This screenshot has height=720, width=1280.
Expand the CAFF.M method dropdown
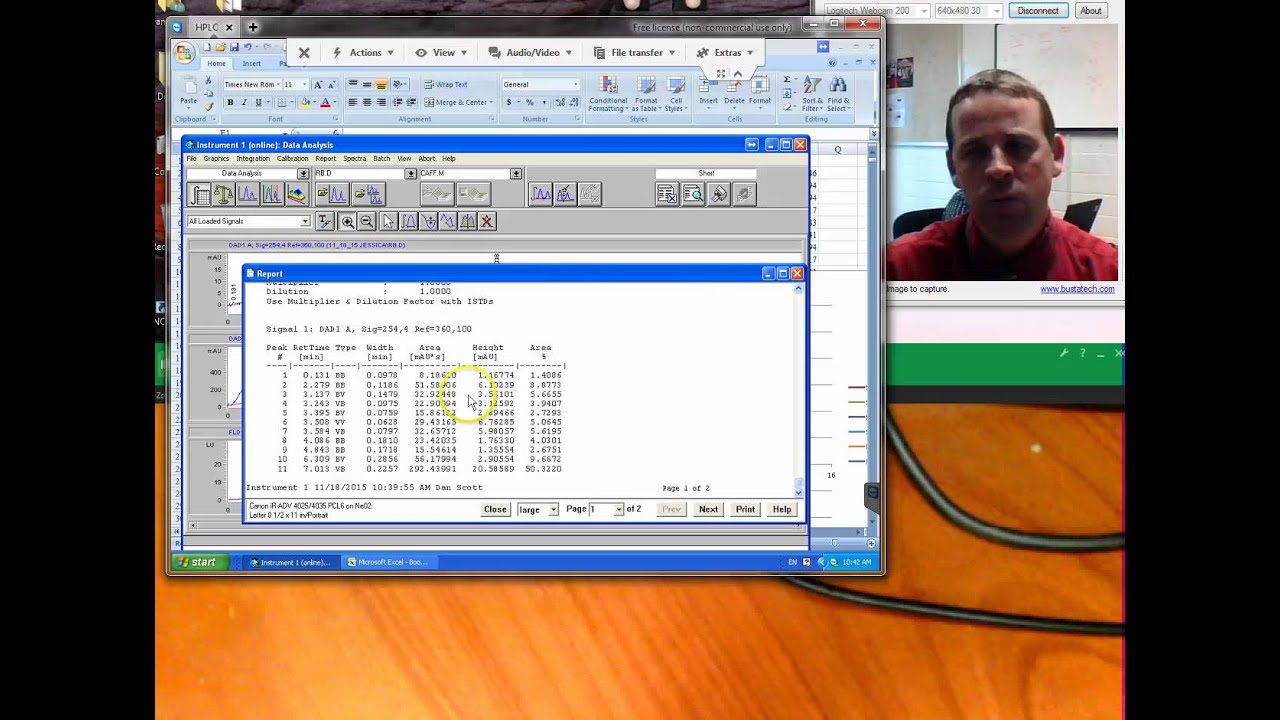(x=516, y=174)
